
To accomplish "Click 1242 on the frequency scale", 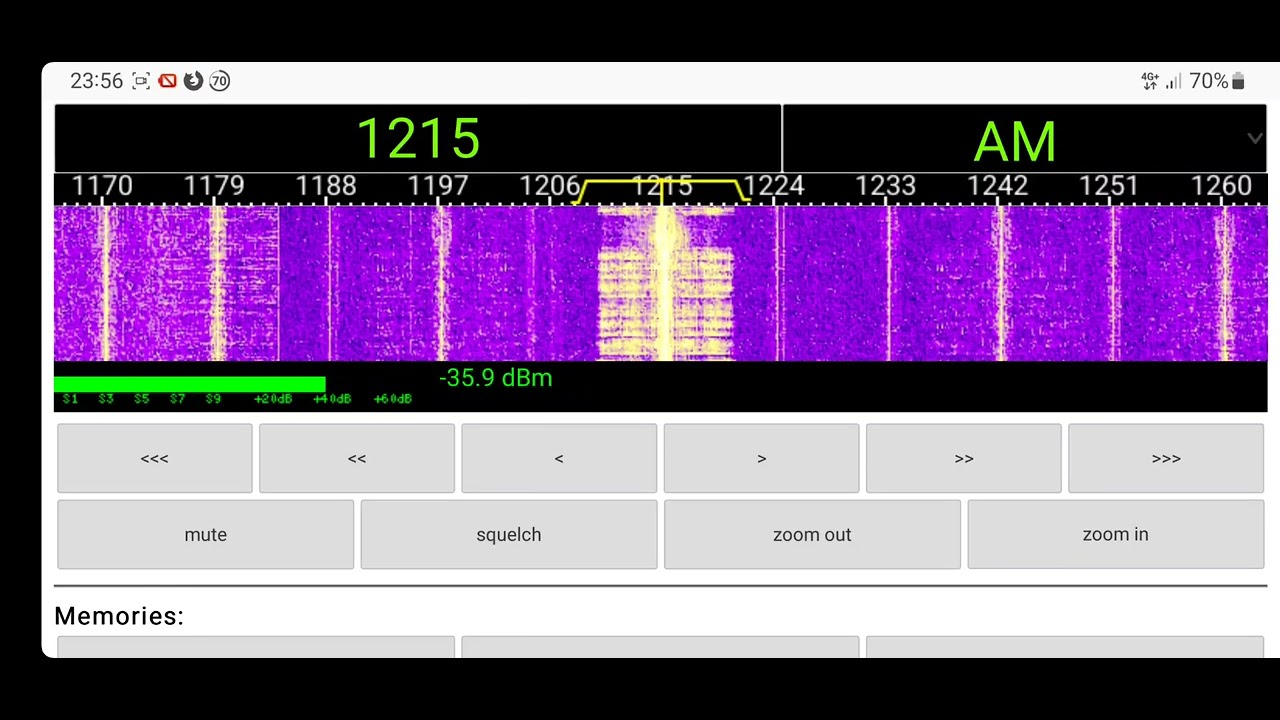I will pos(998,187).
